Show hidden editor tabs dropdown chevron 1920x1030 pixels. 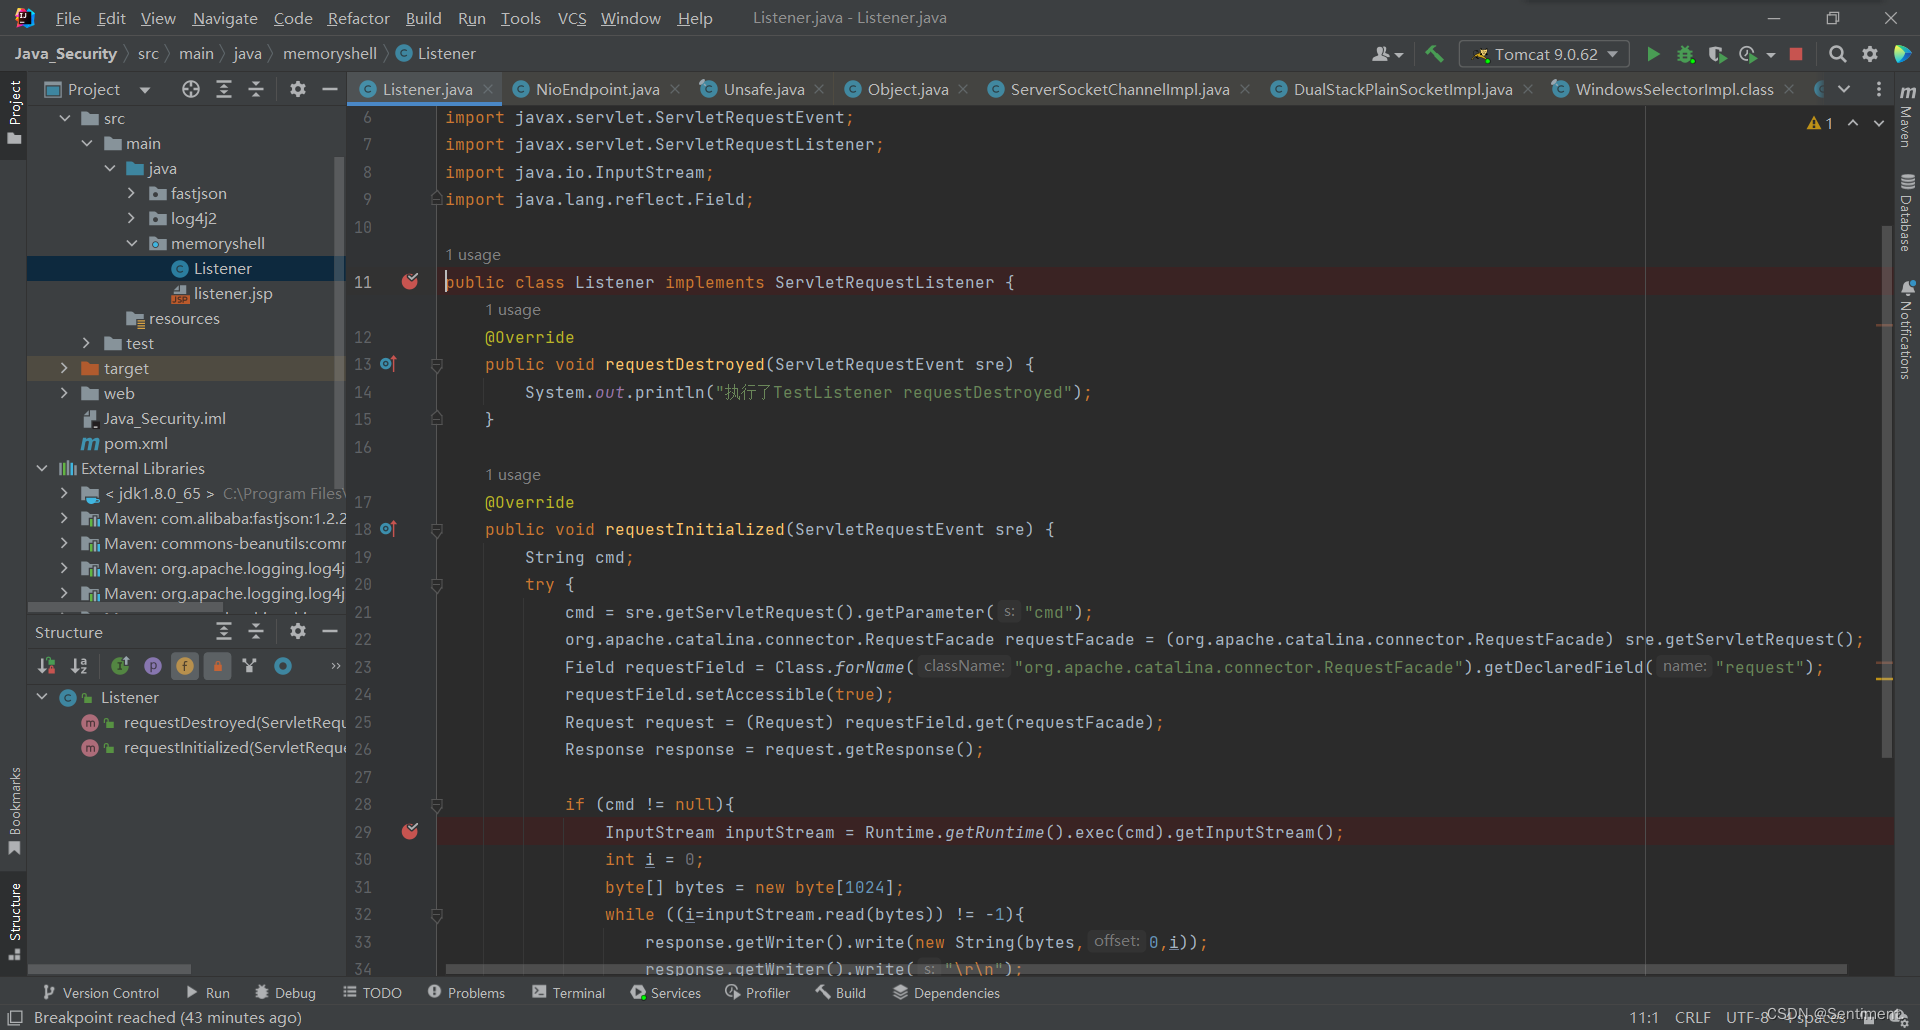coord(1844,89)
